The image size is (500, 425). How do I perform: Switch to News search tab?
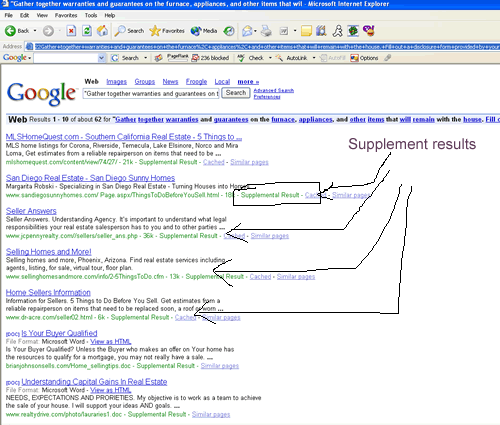point(170,82)
